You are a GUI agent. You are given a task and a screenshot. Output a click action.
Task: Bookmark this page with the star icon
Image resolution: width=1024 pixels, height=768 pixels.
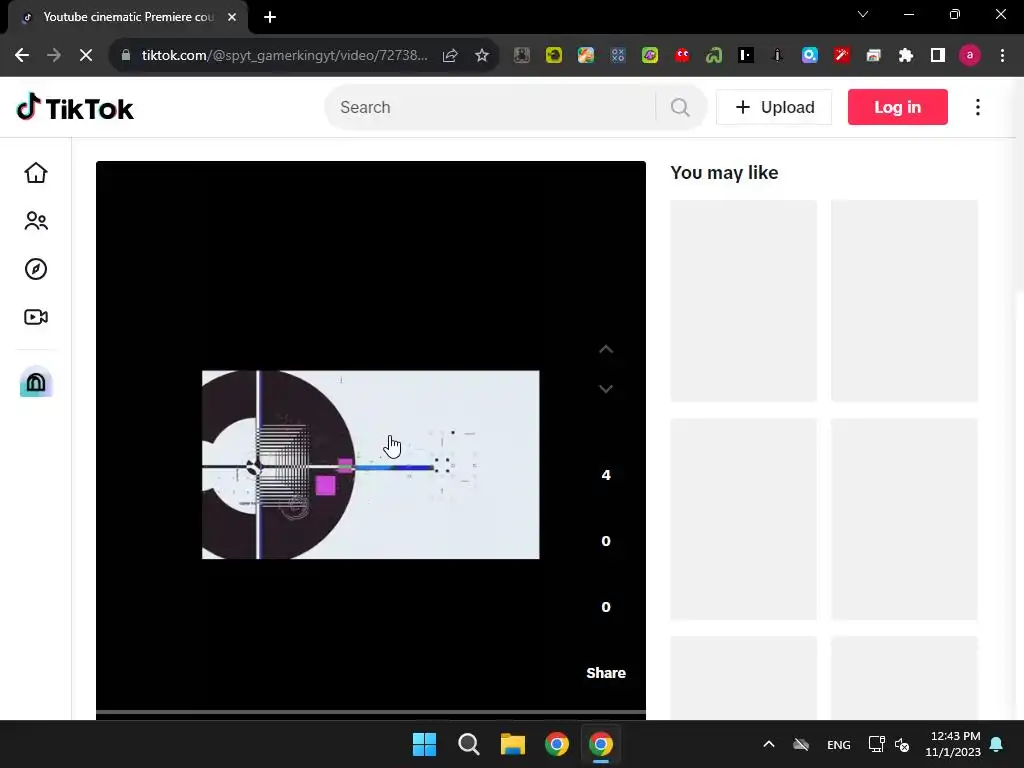point(482,56)
